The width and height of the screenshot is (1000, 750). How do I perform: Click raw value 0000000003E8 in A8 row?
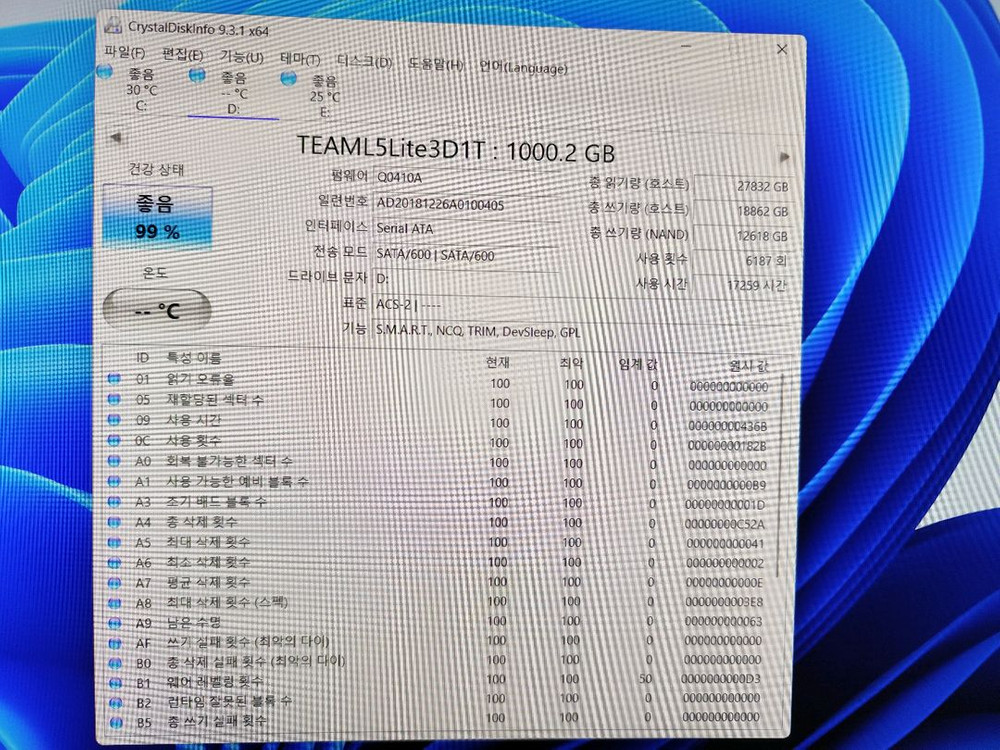(724, 602)
